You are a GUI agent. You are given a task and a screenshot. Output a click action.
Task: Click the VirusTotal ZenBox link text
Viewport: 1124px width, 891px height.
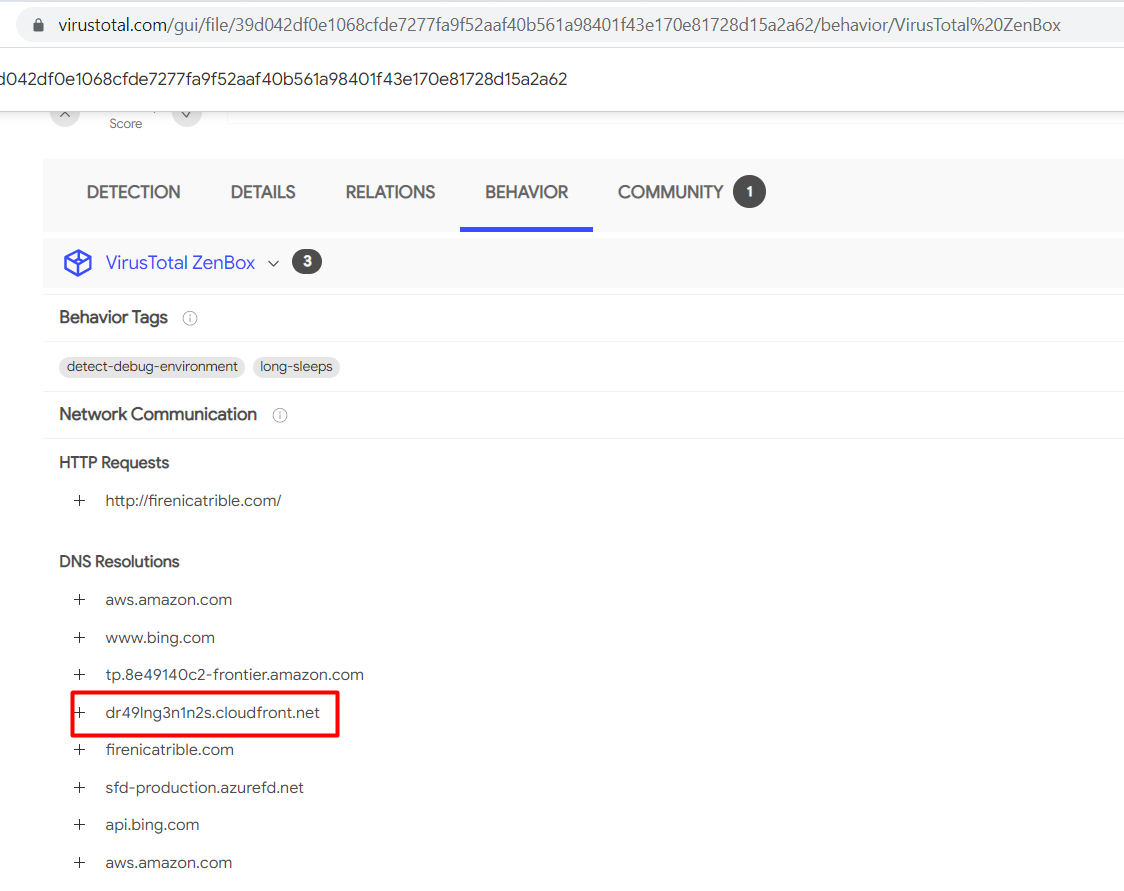[180, 262]
